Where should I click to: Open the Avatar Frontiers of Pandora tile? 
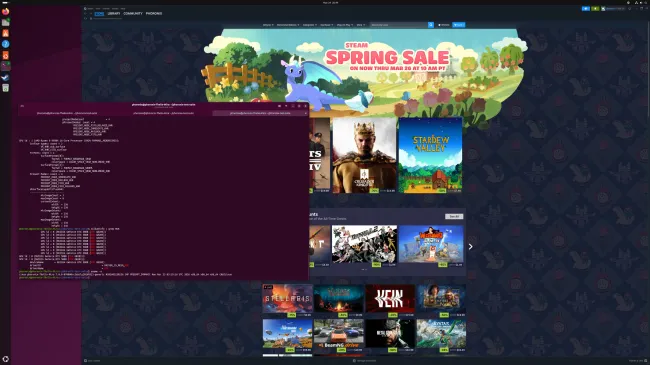coord(441,336)
